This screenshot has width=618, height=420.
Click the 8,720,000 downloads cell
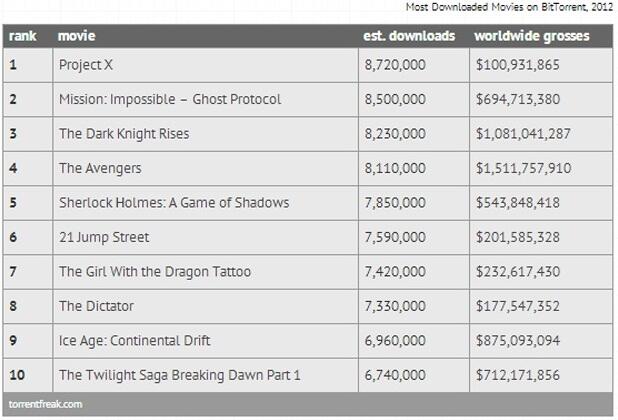395,65
